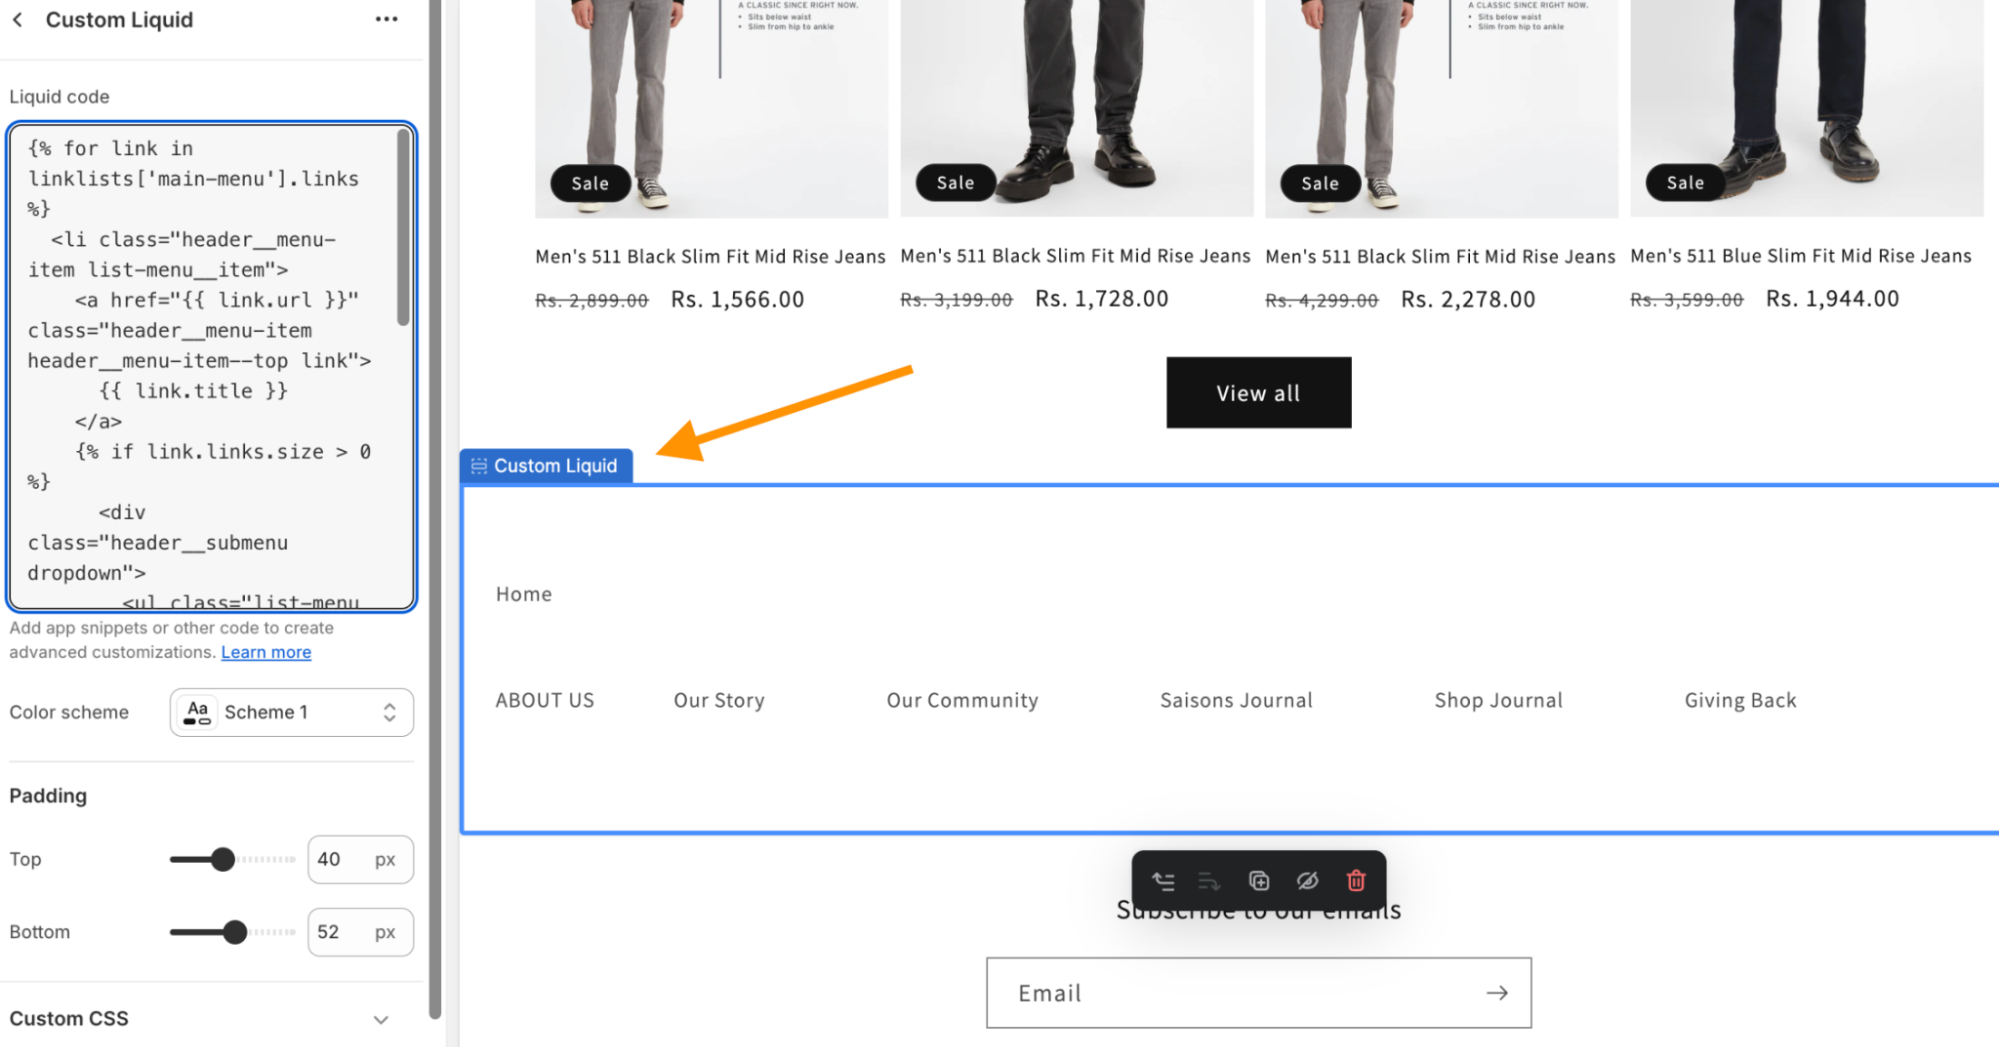Screen dimensions: 1999x1048
Task: Click the View all button
Action: [1258, 393]
